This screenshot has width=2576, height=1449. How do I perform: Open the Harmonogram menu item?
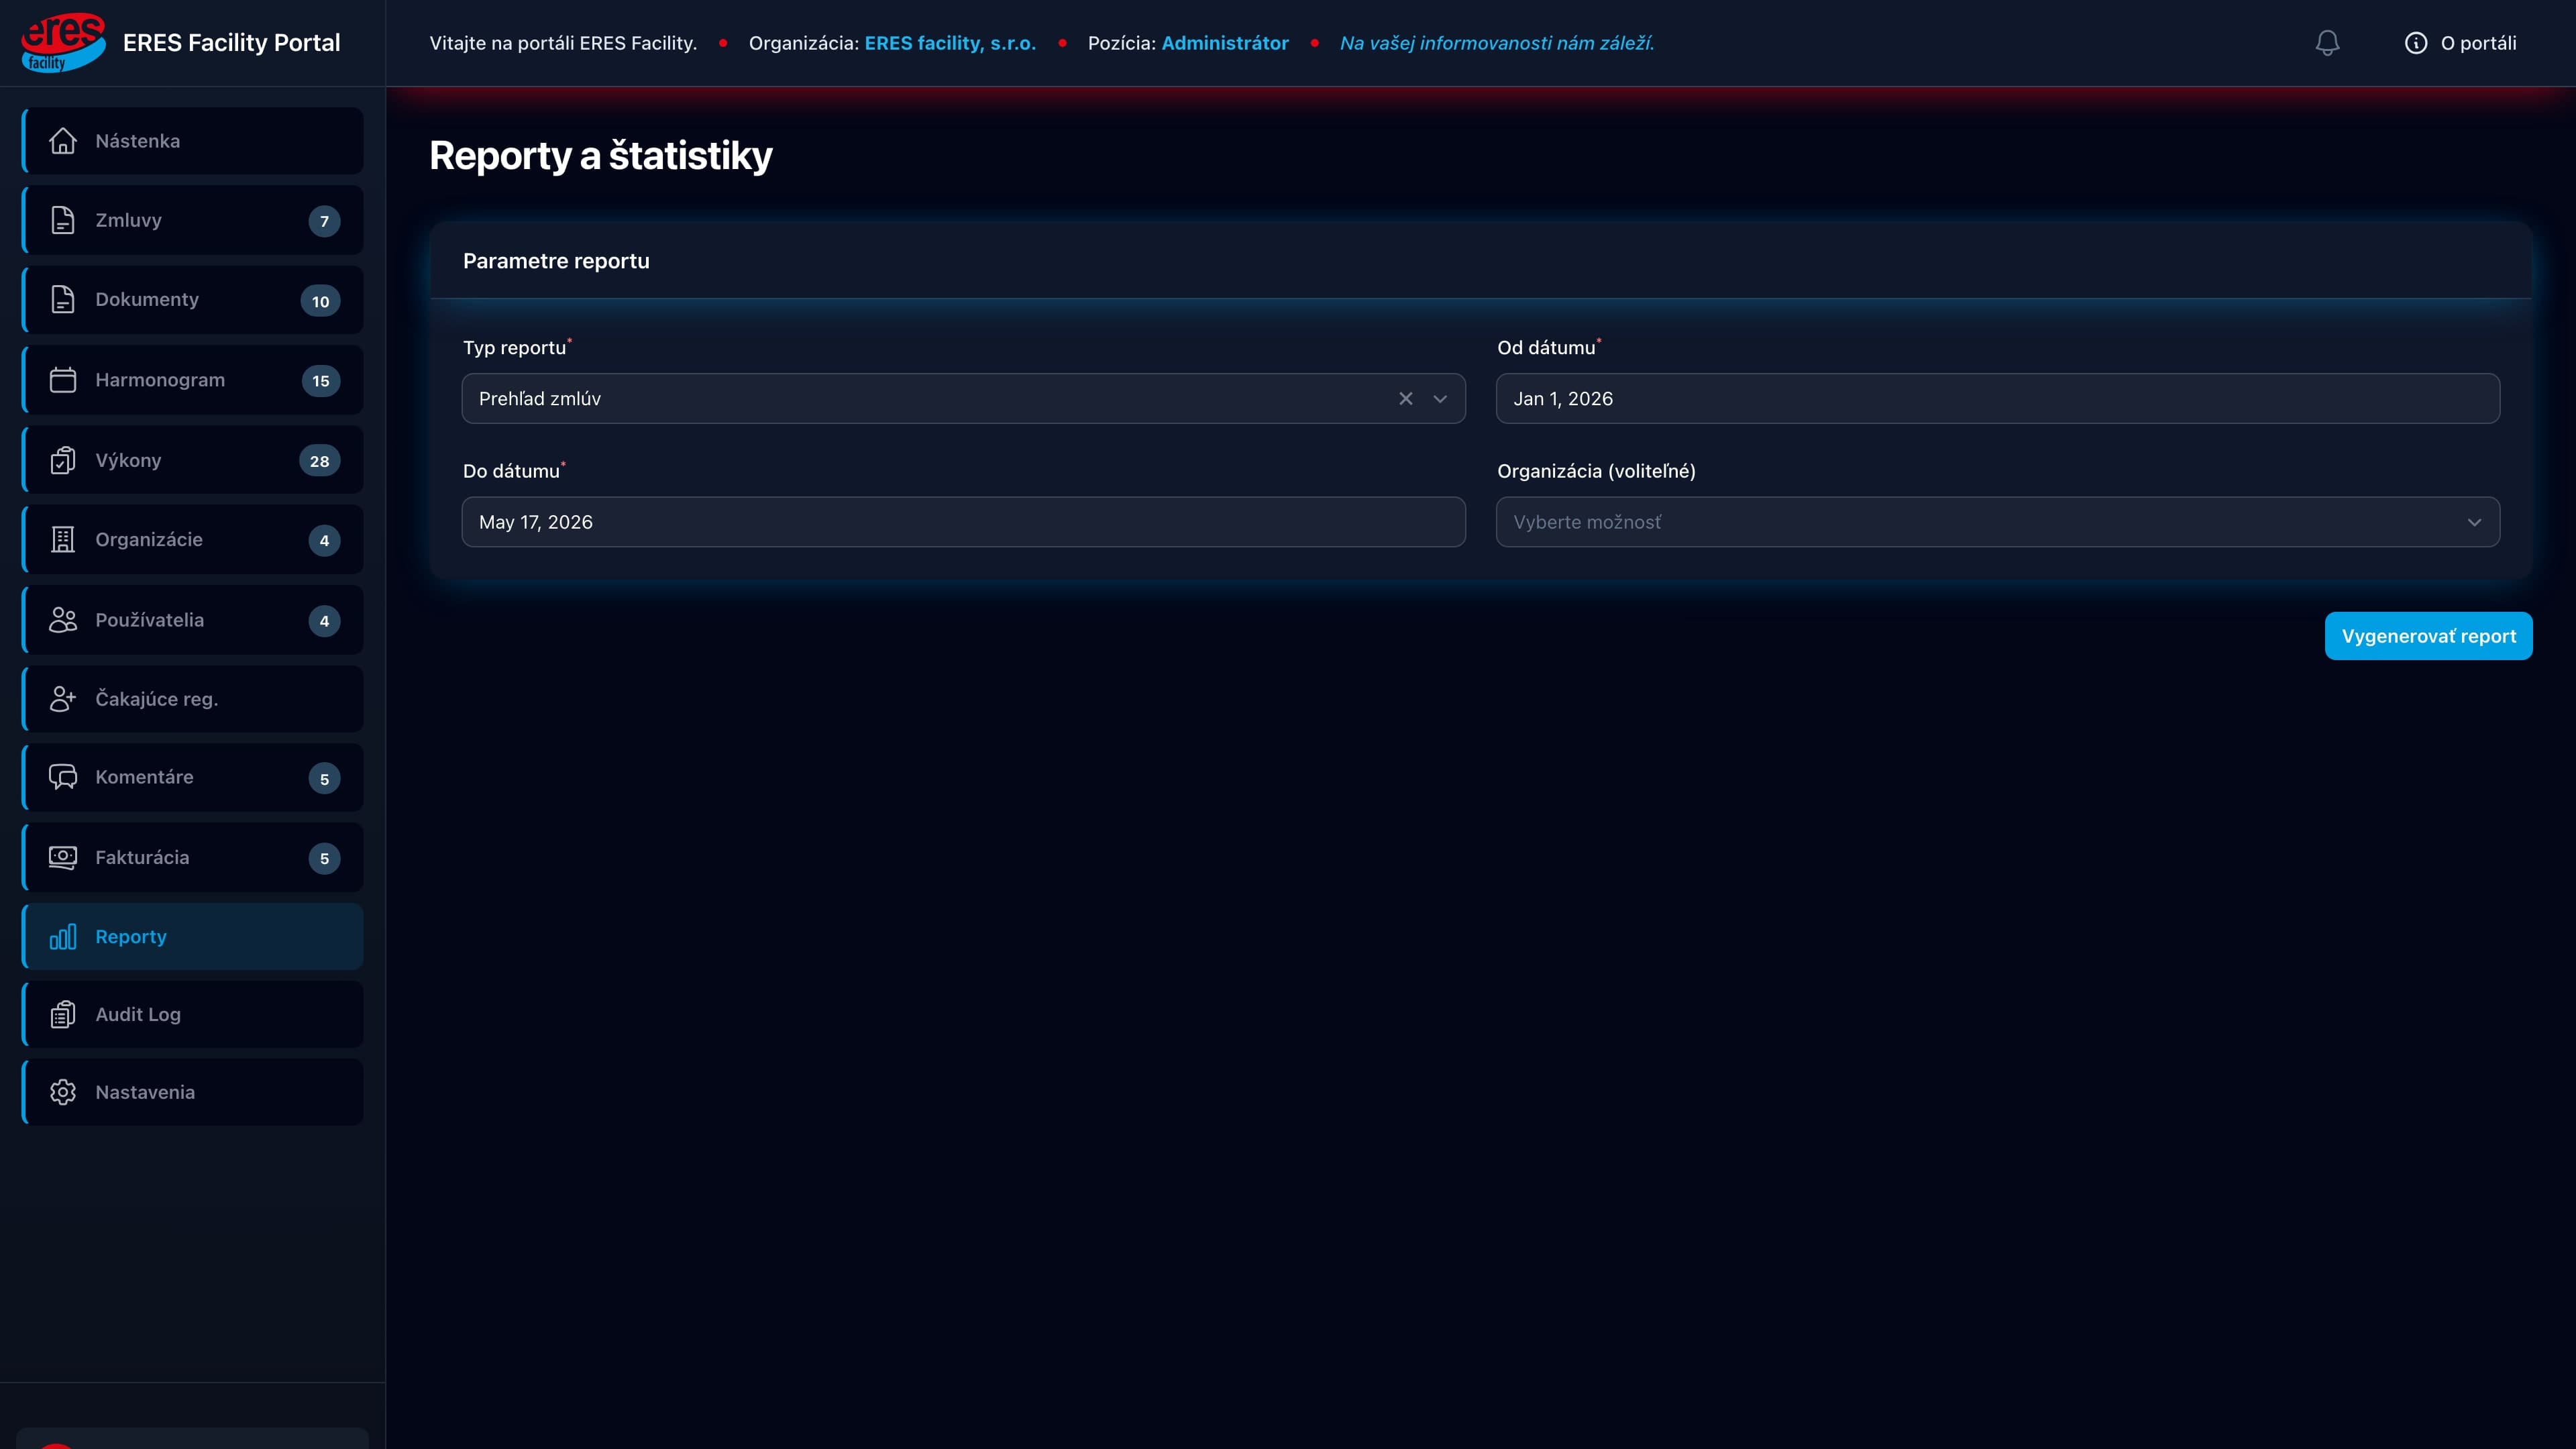(193, 380)
